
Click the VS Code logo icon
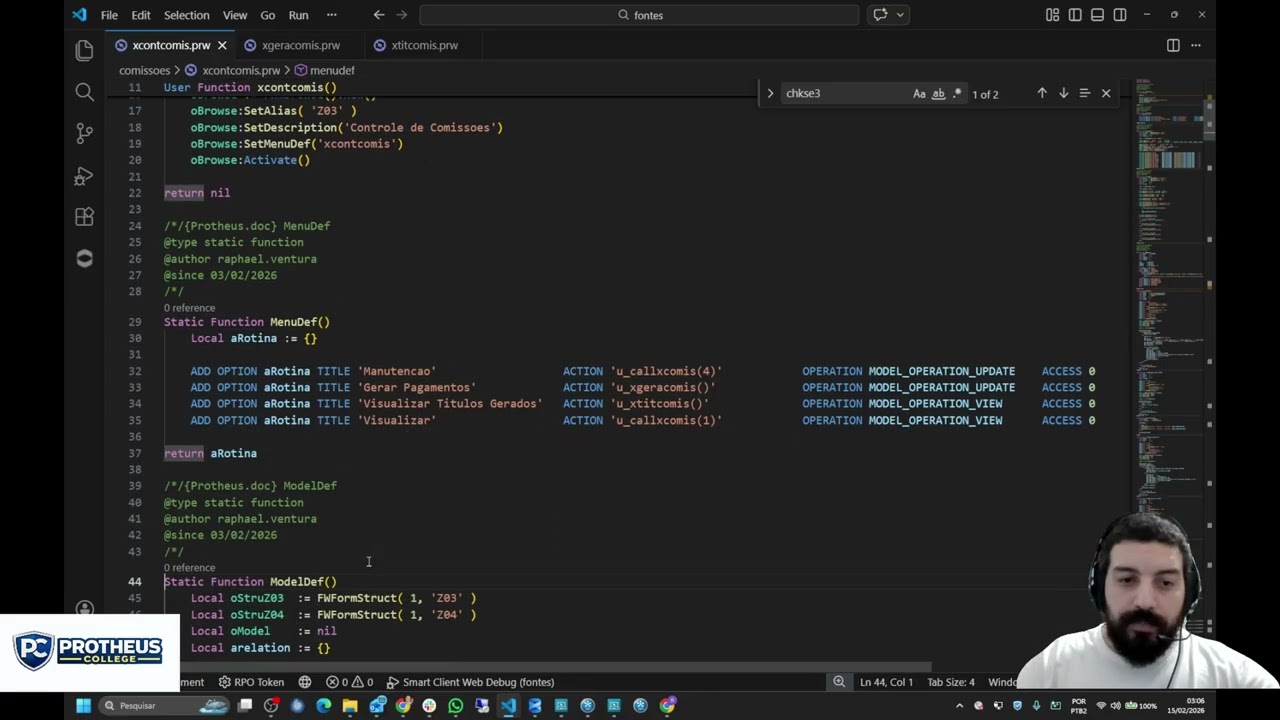coord(79,15)
